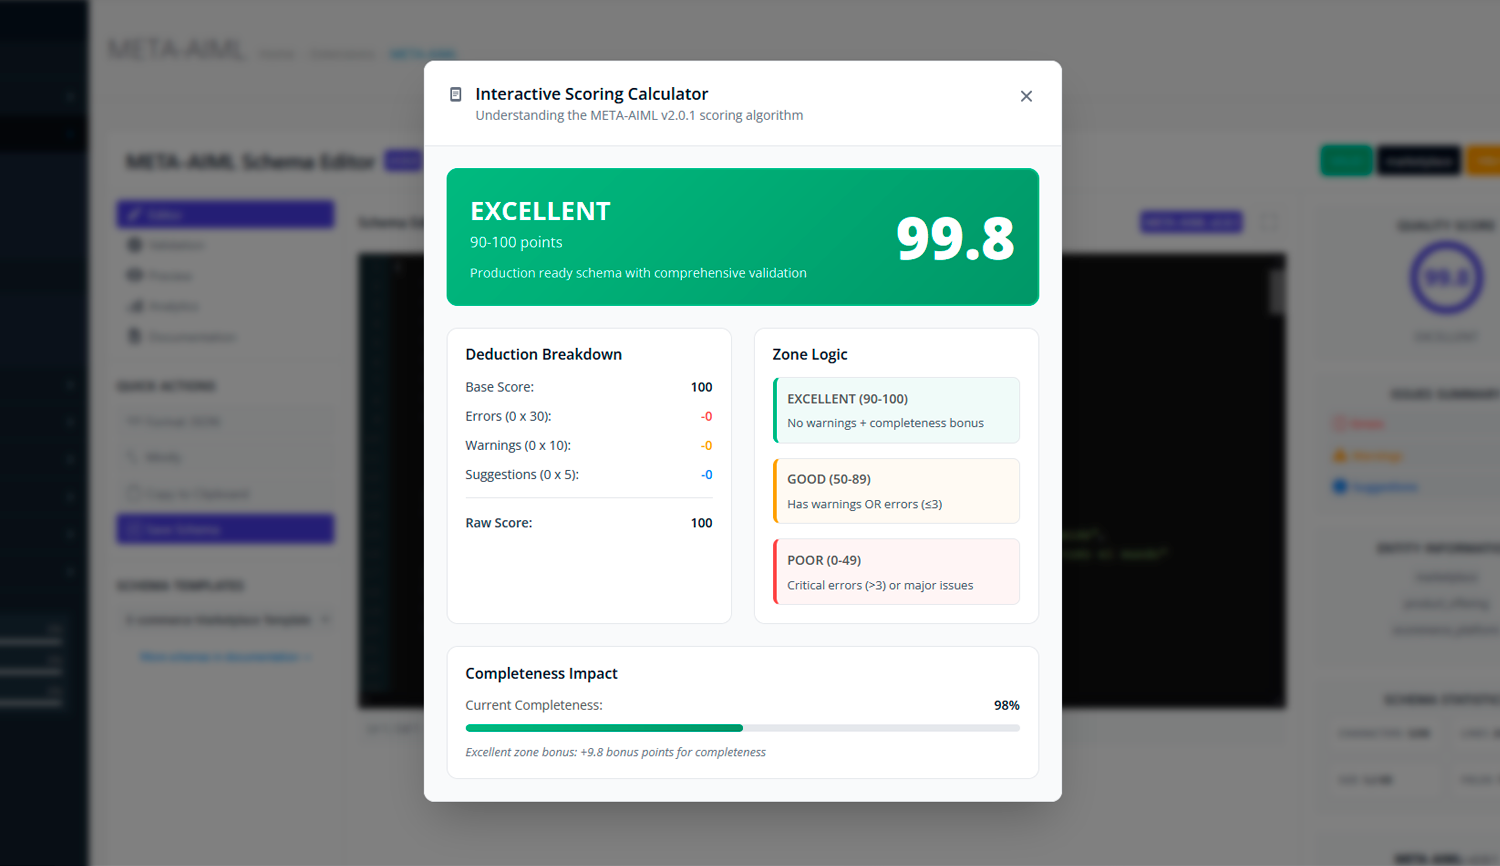Select the GOOD (50-89) zone card

[896, 491]
